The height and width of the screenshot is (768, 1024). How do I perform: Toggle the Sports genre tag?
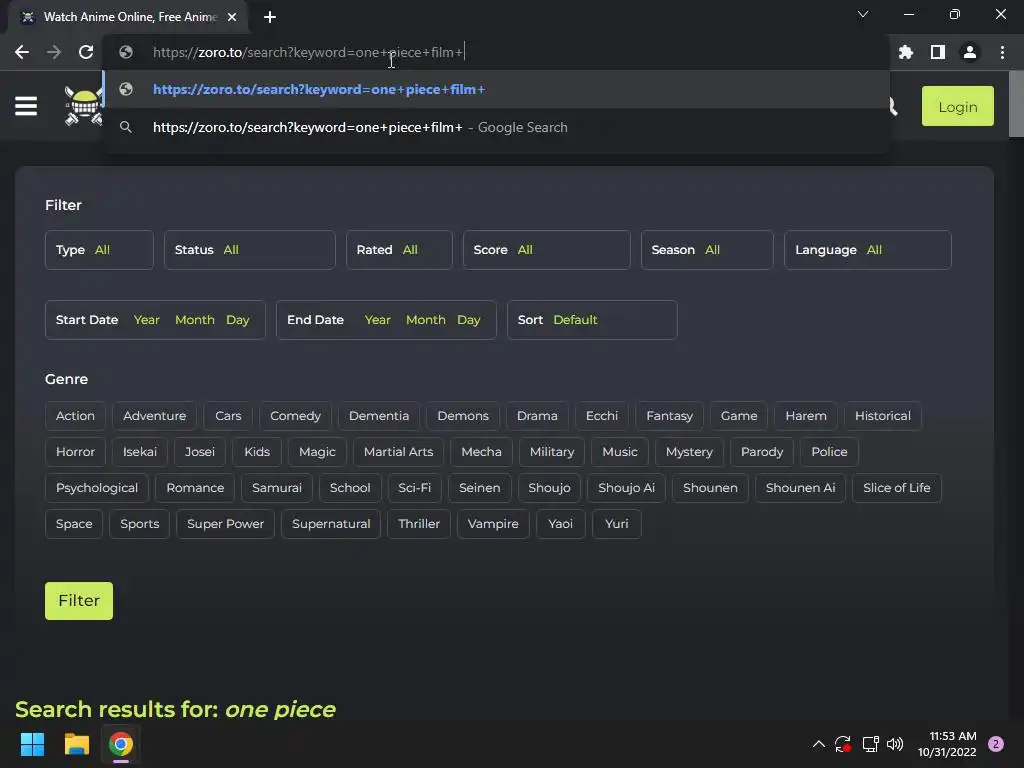click(140, 524)
